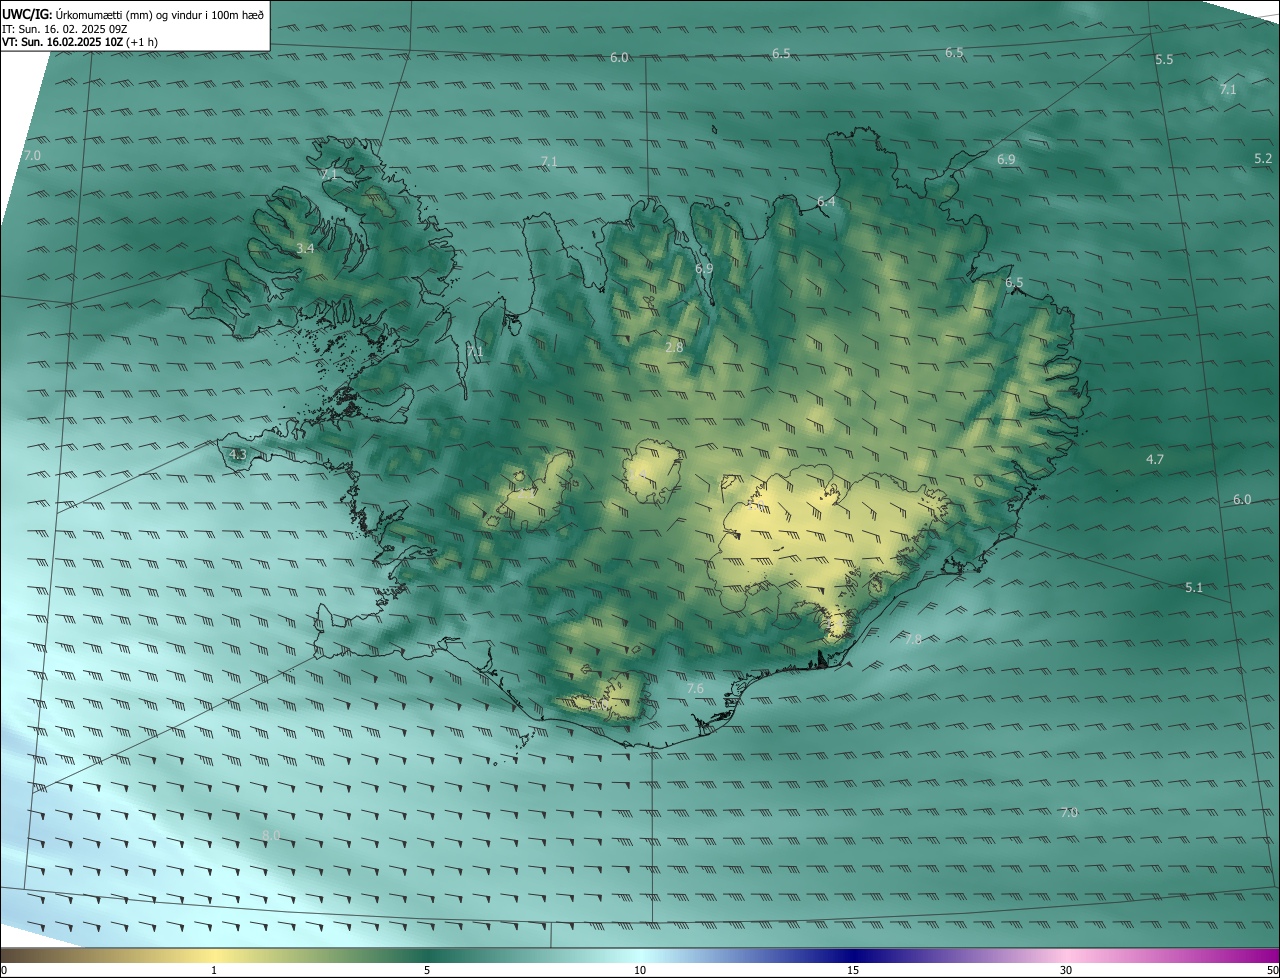Click the 3.4 value in the Westfjords
The image size is (1280, 978).
305,248
